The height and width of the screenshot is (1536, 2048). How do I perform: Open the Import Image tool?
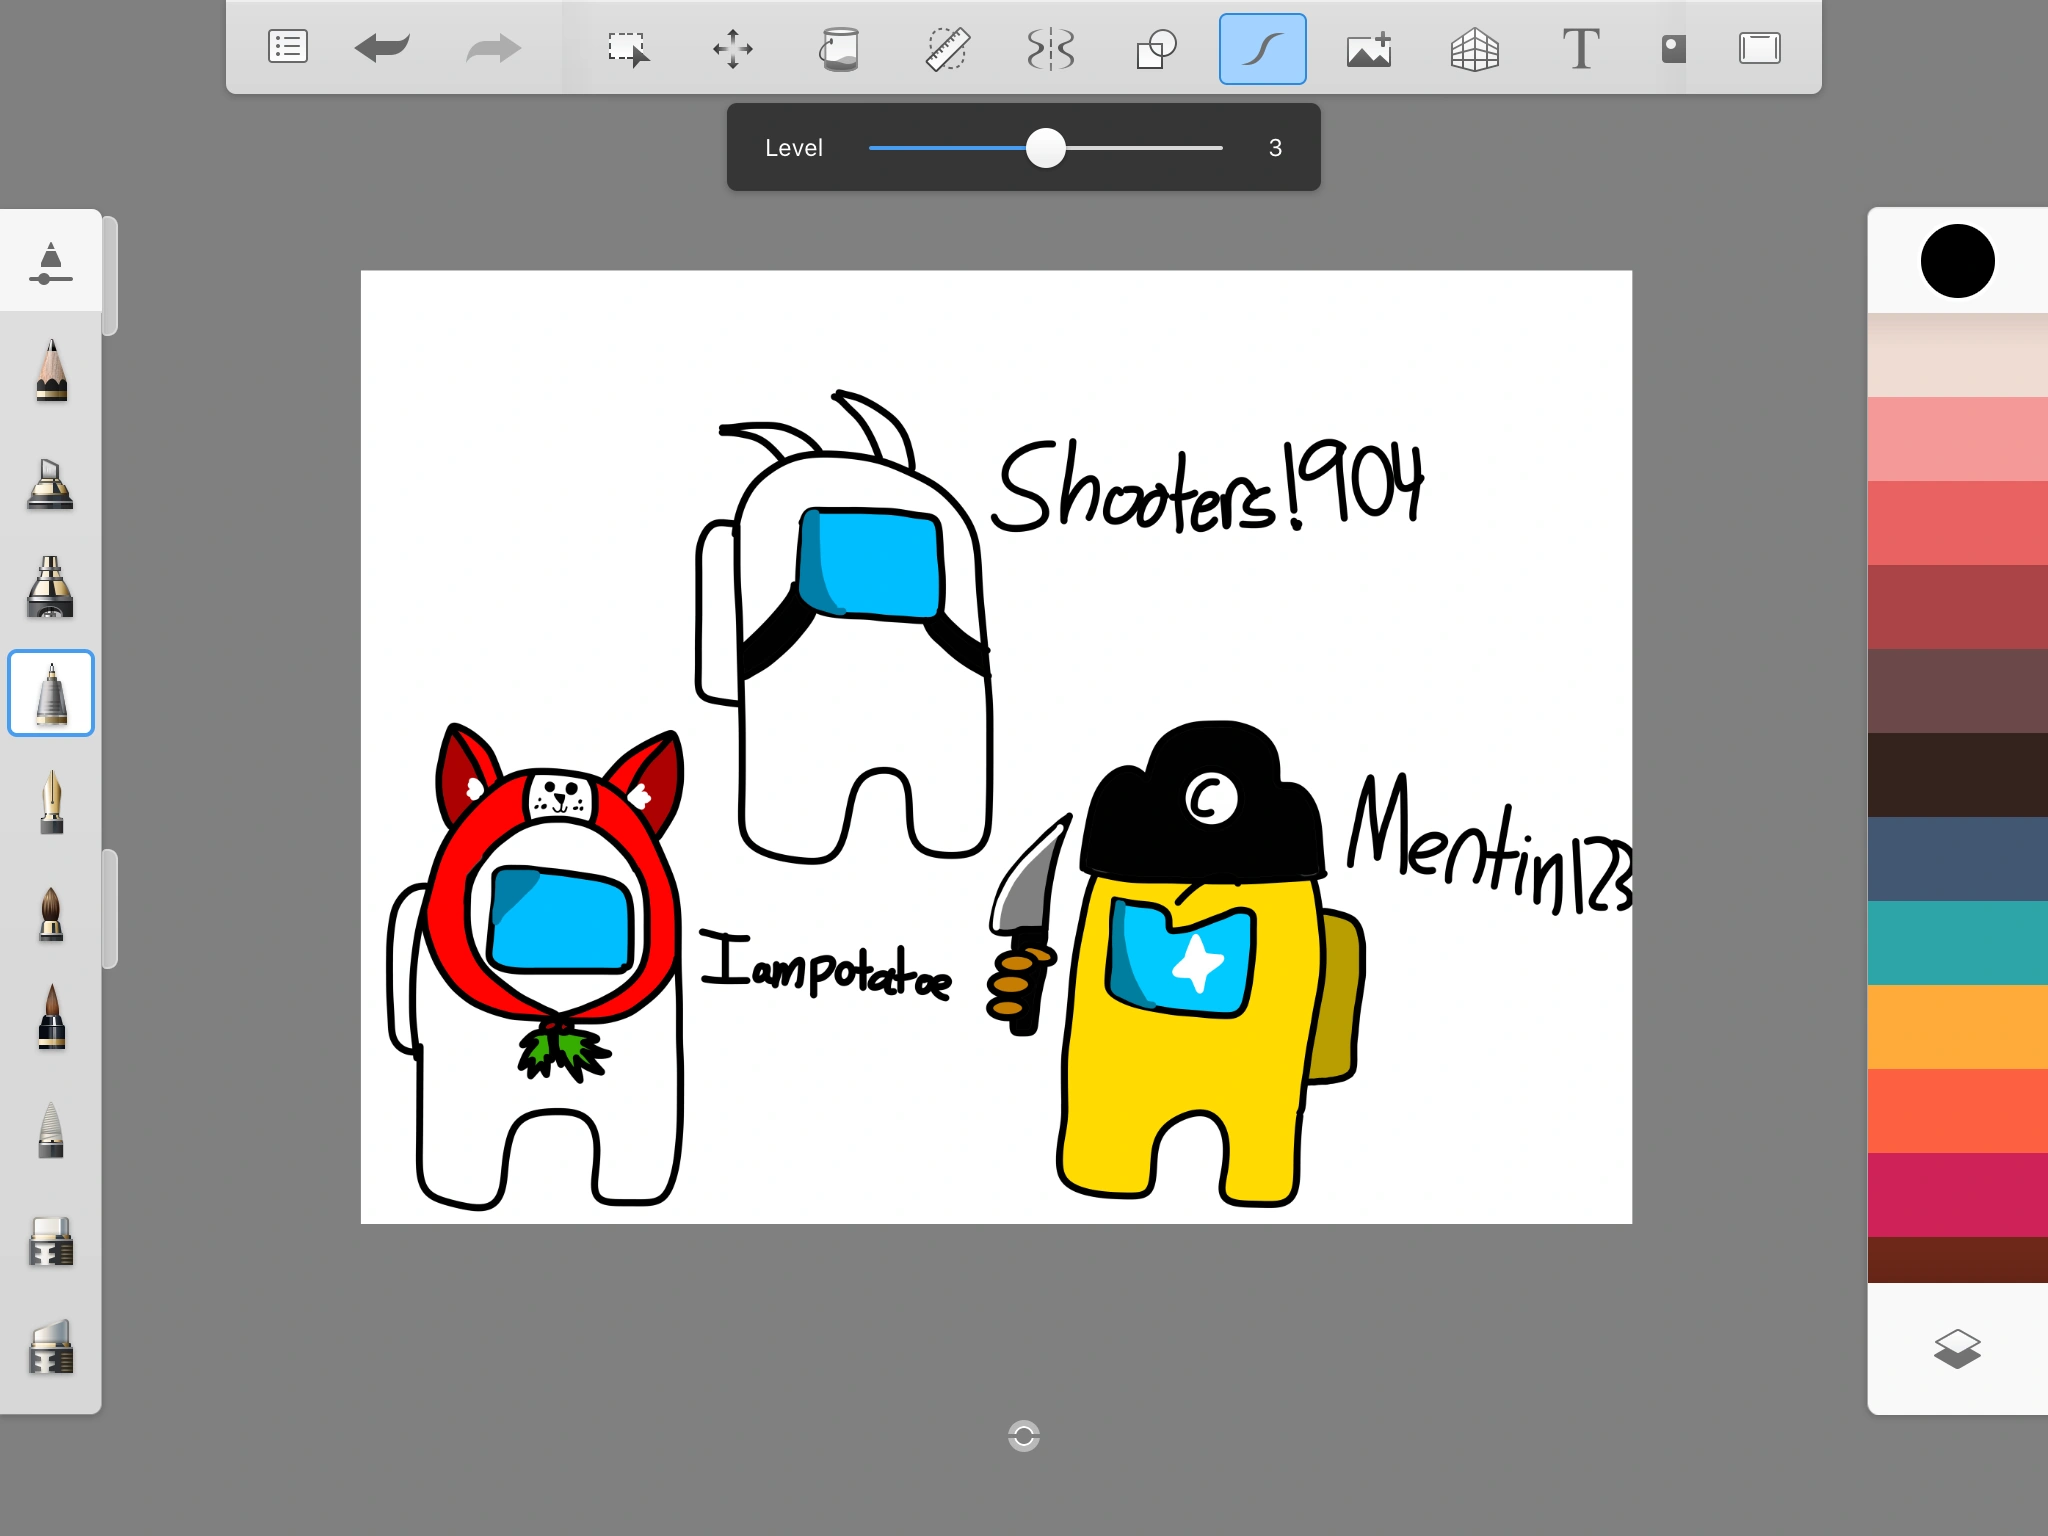[x=1369, y=48]
